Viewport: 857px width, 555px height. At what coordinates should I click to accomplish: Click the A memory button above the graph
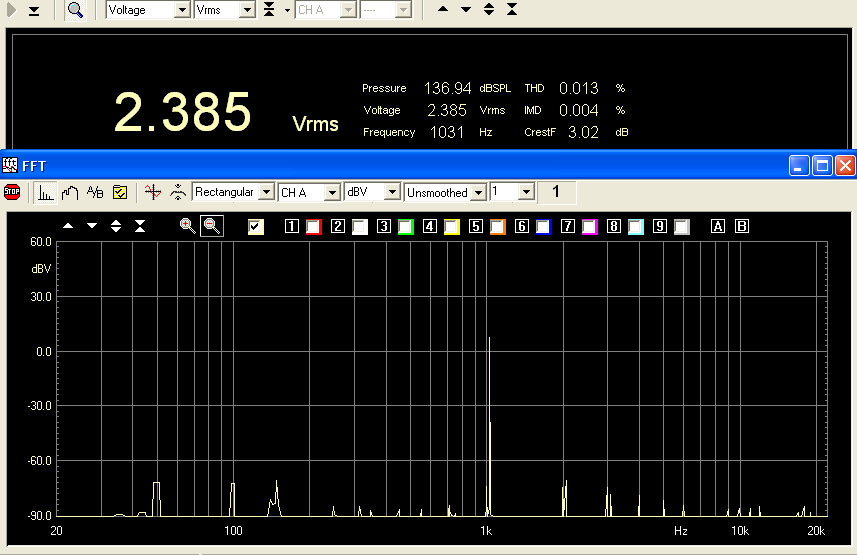[717, 227]
